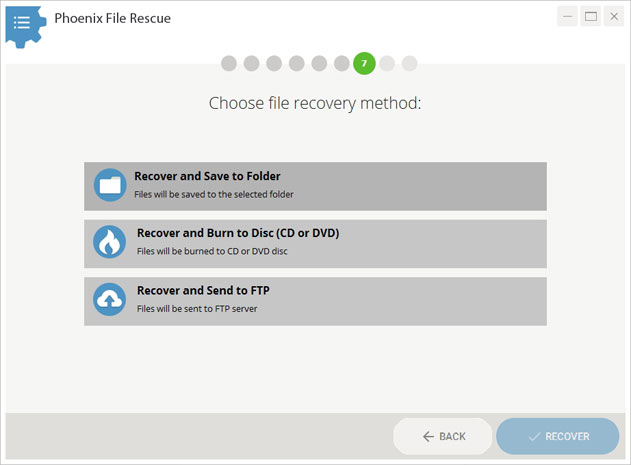Return to the sixth wizard step dot
Viewport: 631px width, 465px height.
pyautogui.click(x=342, y=63)
